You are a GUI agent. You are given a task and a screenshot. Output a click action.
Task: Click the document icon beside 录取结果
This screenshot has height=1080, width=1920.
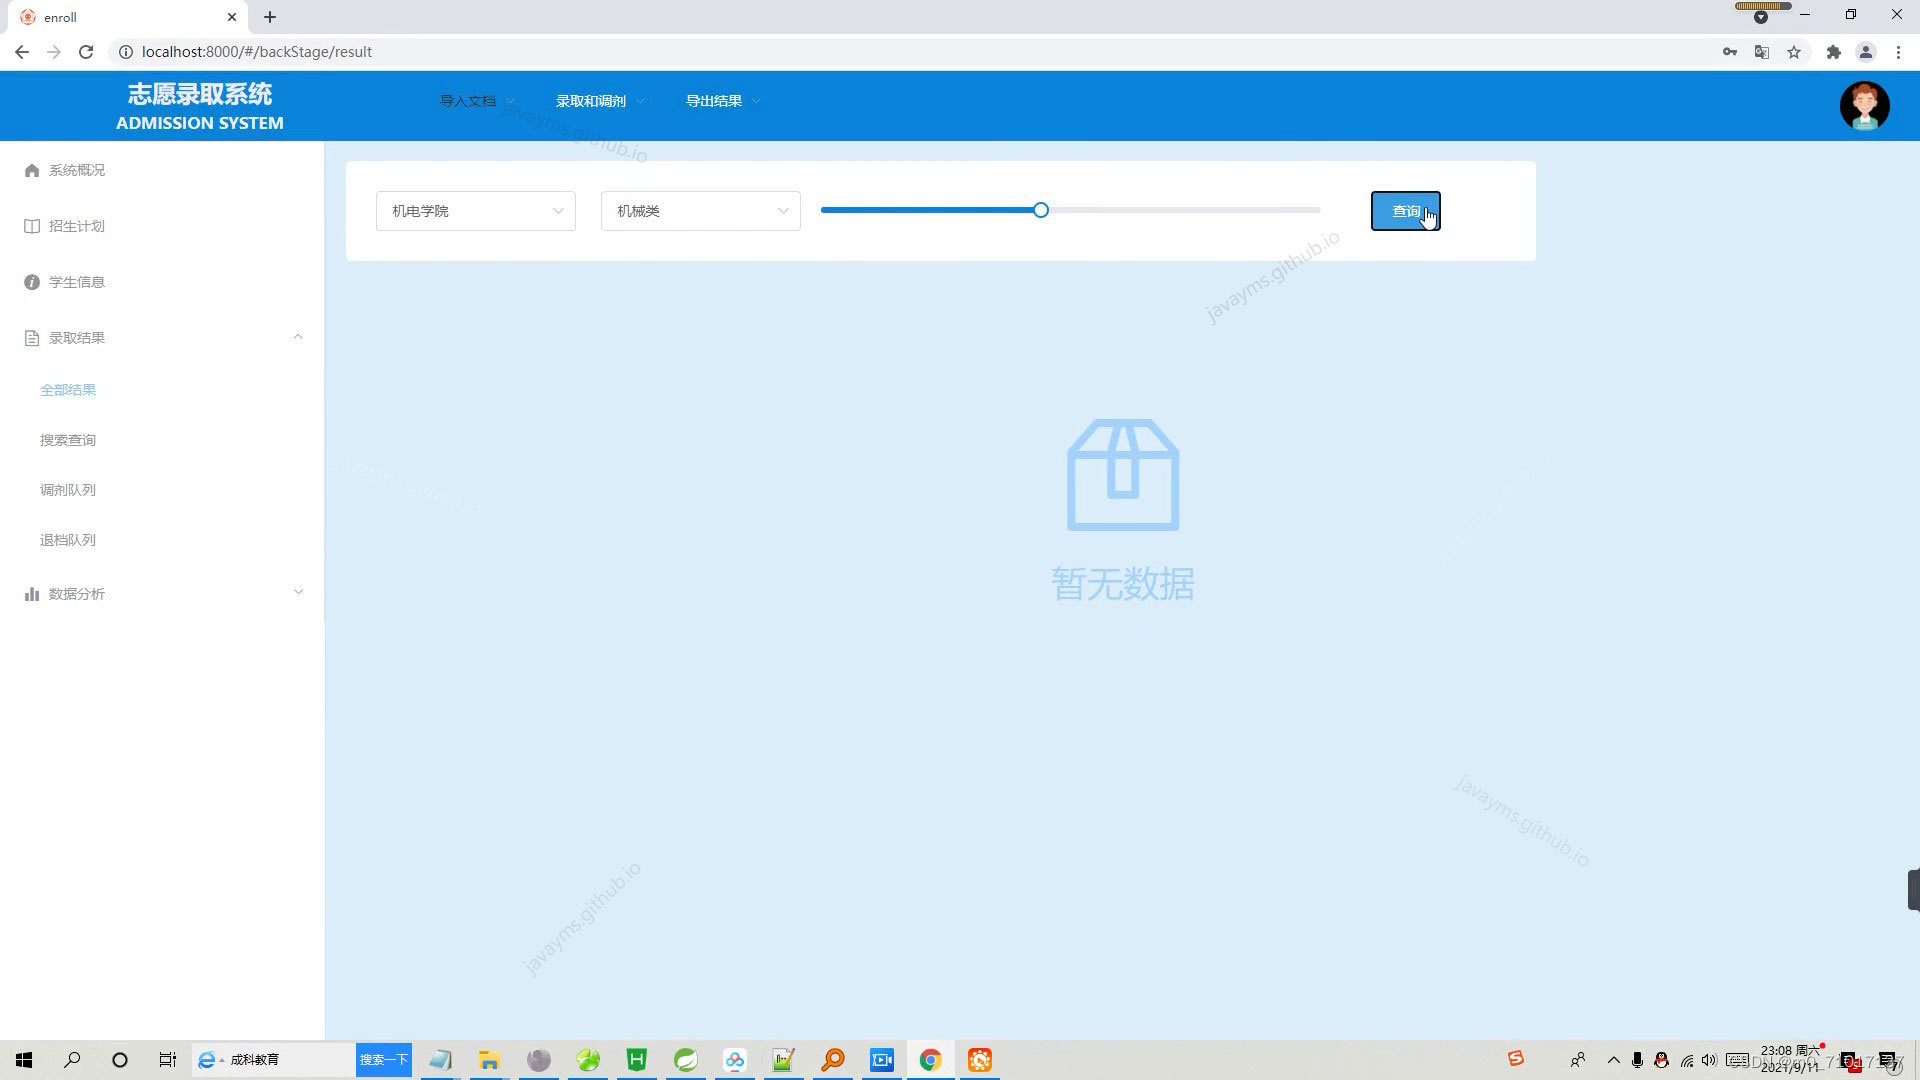pos(32,338)
